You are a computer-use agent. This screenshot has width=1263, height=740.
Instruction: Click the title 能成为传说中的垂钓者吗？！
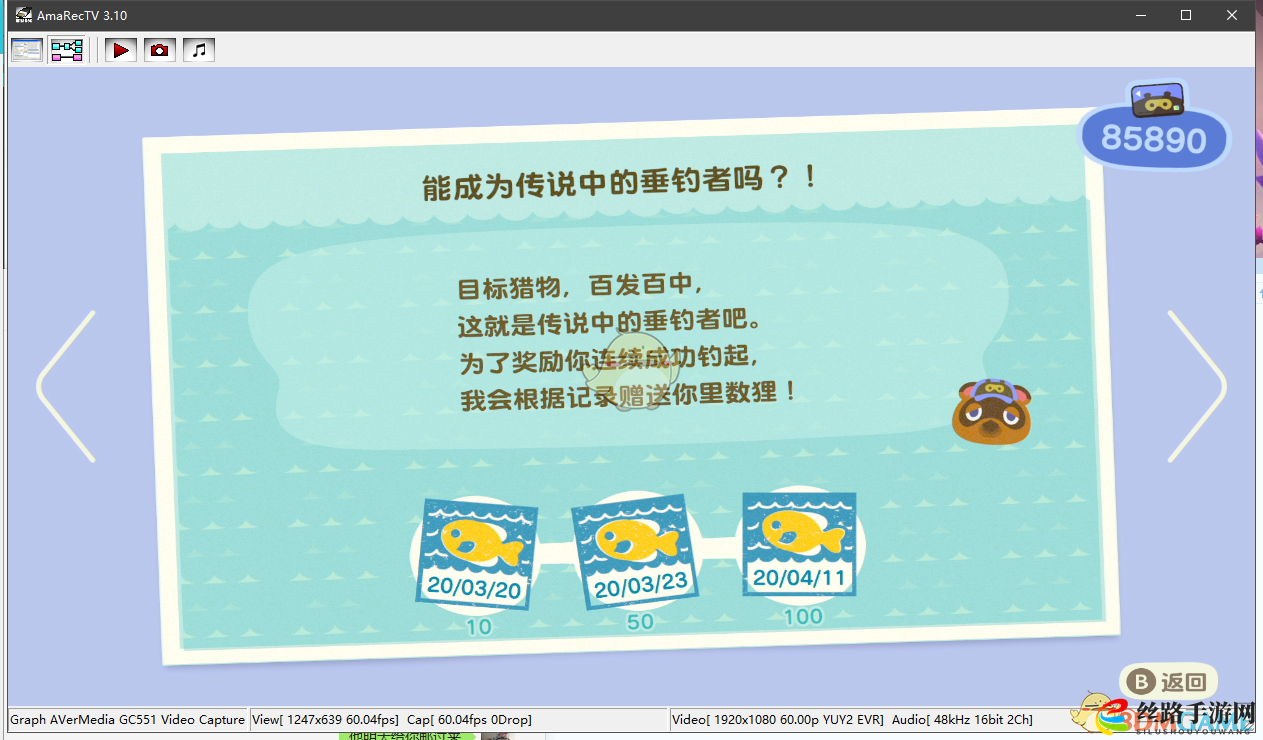(x=620, y=183)
